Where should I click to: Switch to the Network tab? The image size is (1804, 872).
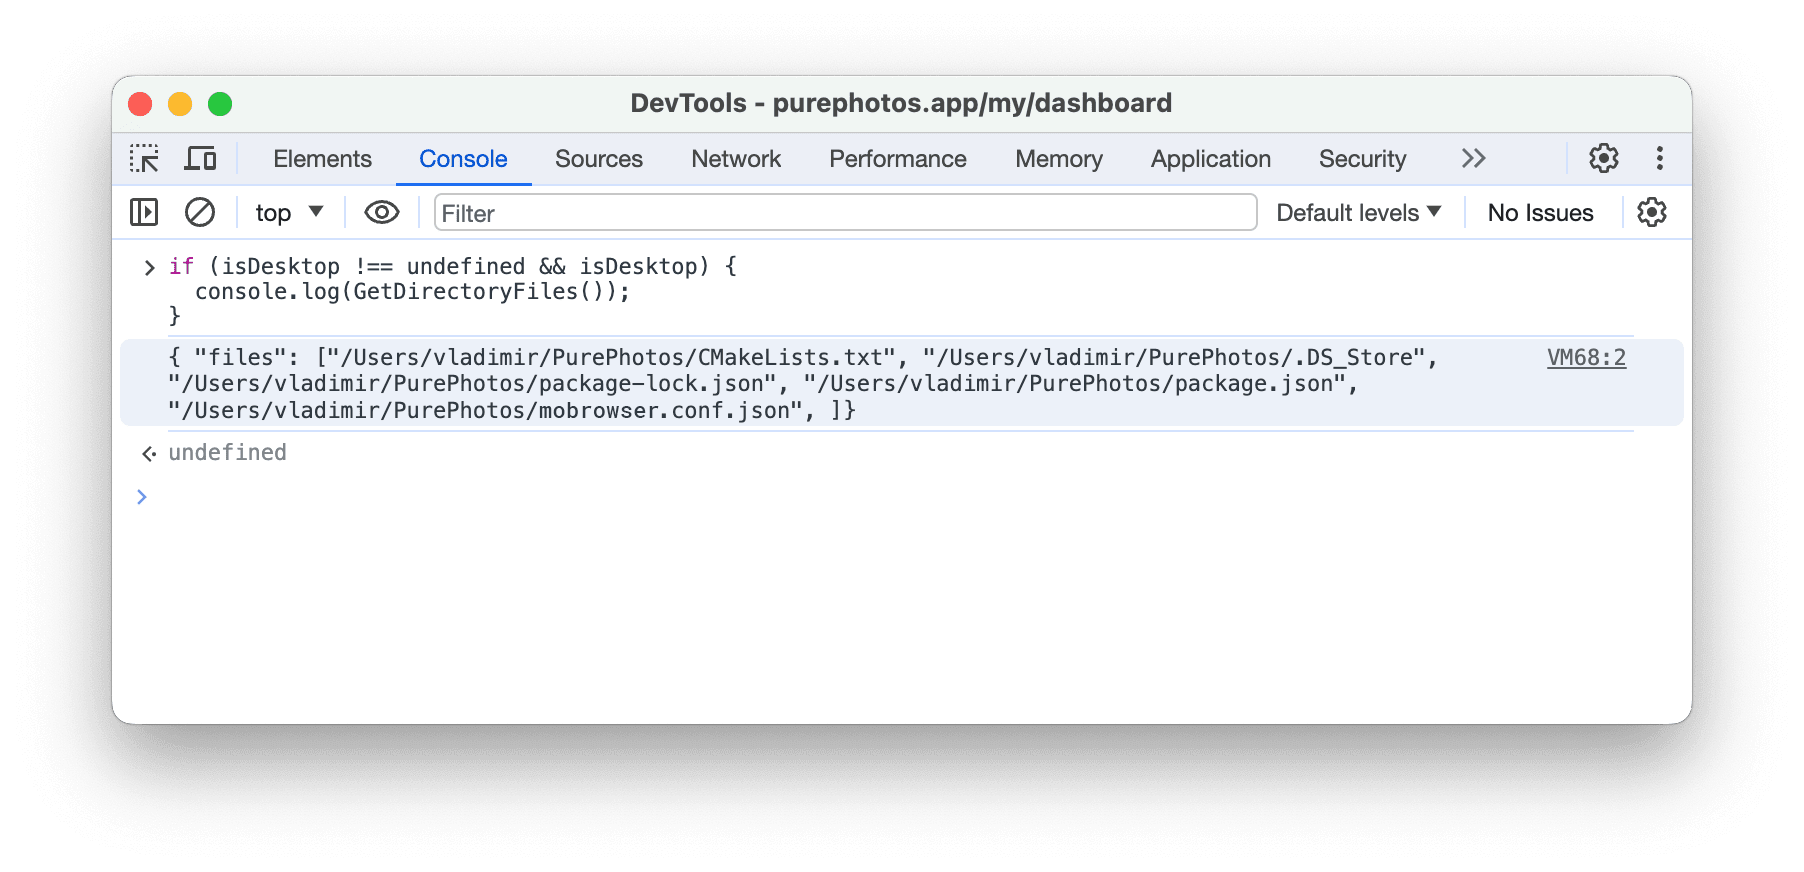[x=735, y=158]
